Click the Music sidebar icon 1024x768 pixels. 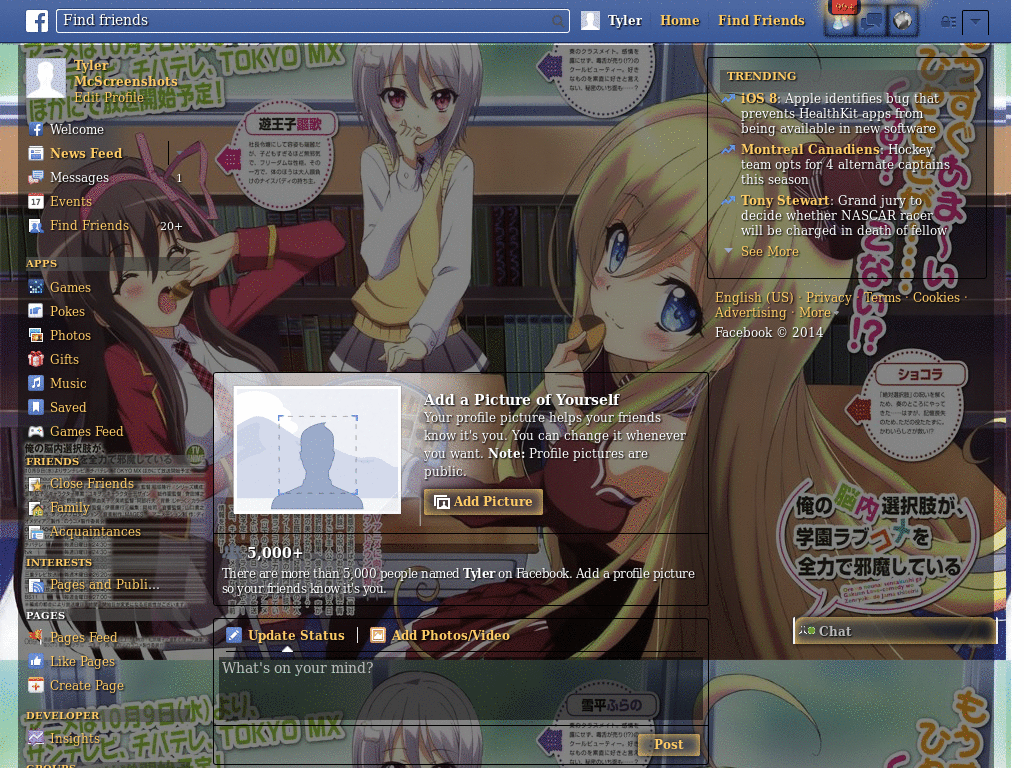pyautogui.click(x=36, y=383)
